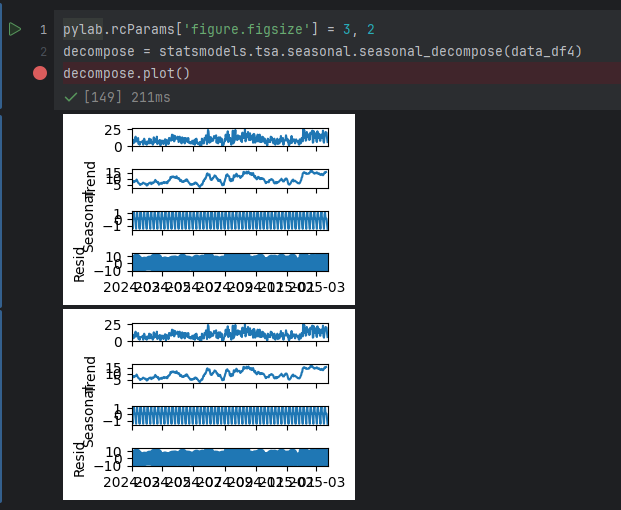This screenshot has width=621, height=510.
Task: Click the '[149] 211ms' execution info text
Action: 127,97
